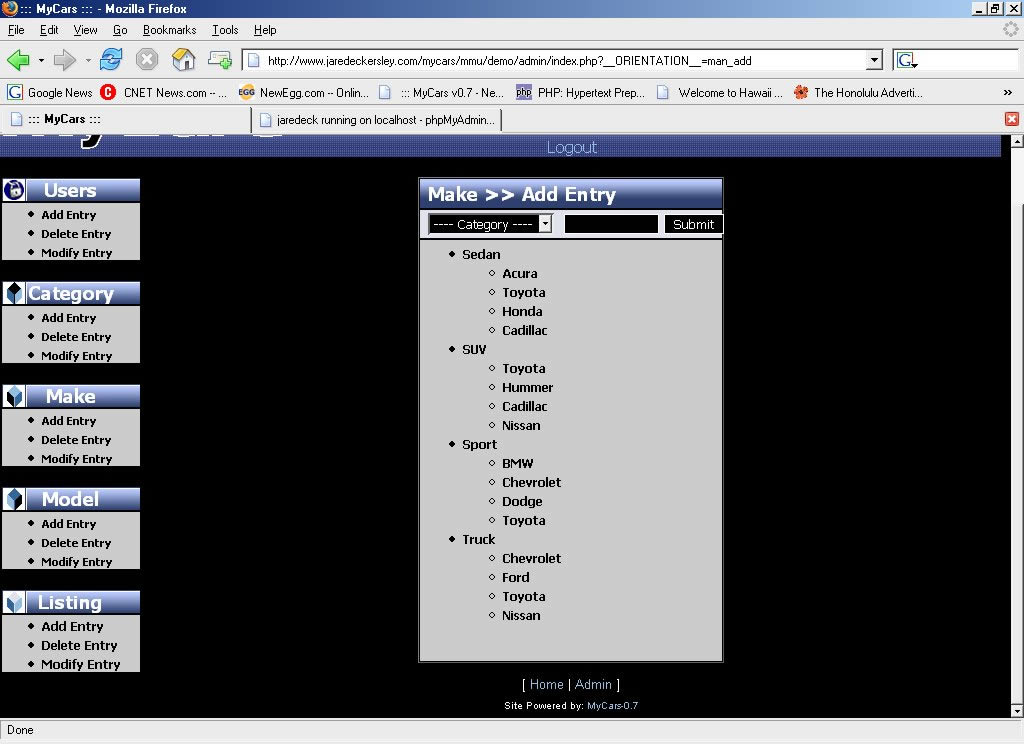Click Delete Entry under Users
This screenshot has height=744, width=1024.
coord(76,234)
